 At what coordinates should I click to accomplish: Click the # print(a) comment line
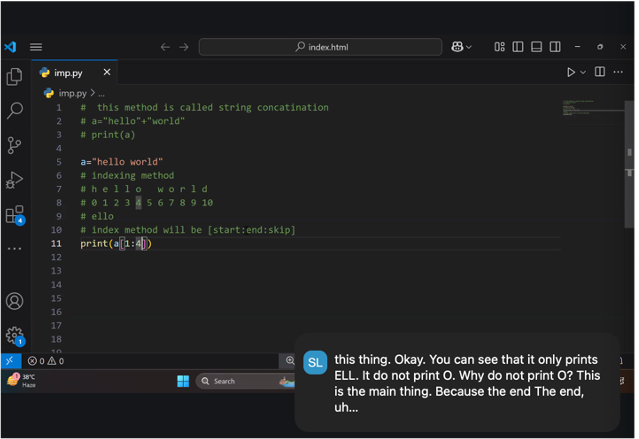click(108, 135)
